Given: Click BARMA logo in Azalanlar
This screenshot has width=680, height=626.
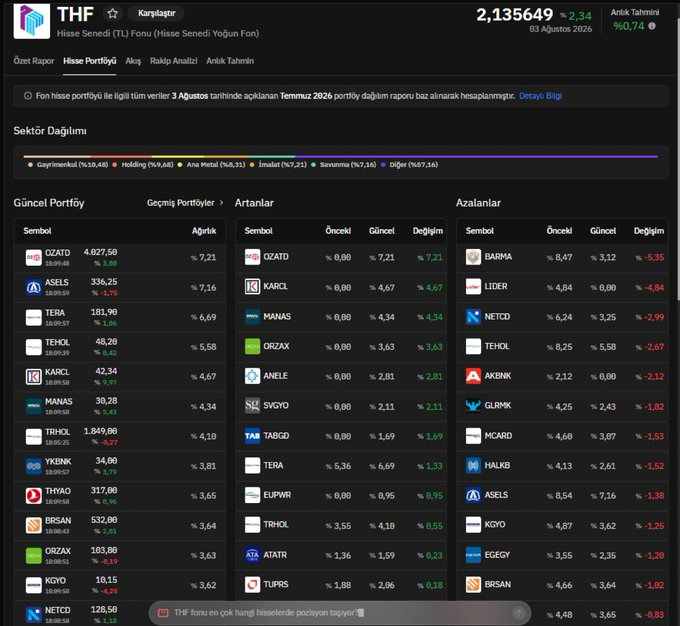Looking at the screenshot, I should pos(473,257).
